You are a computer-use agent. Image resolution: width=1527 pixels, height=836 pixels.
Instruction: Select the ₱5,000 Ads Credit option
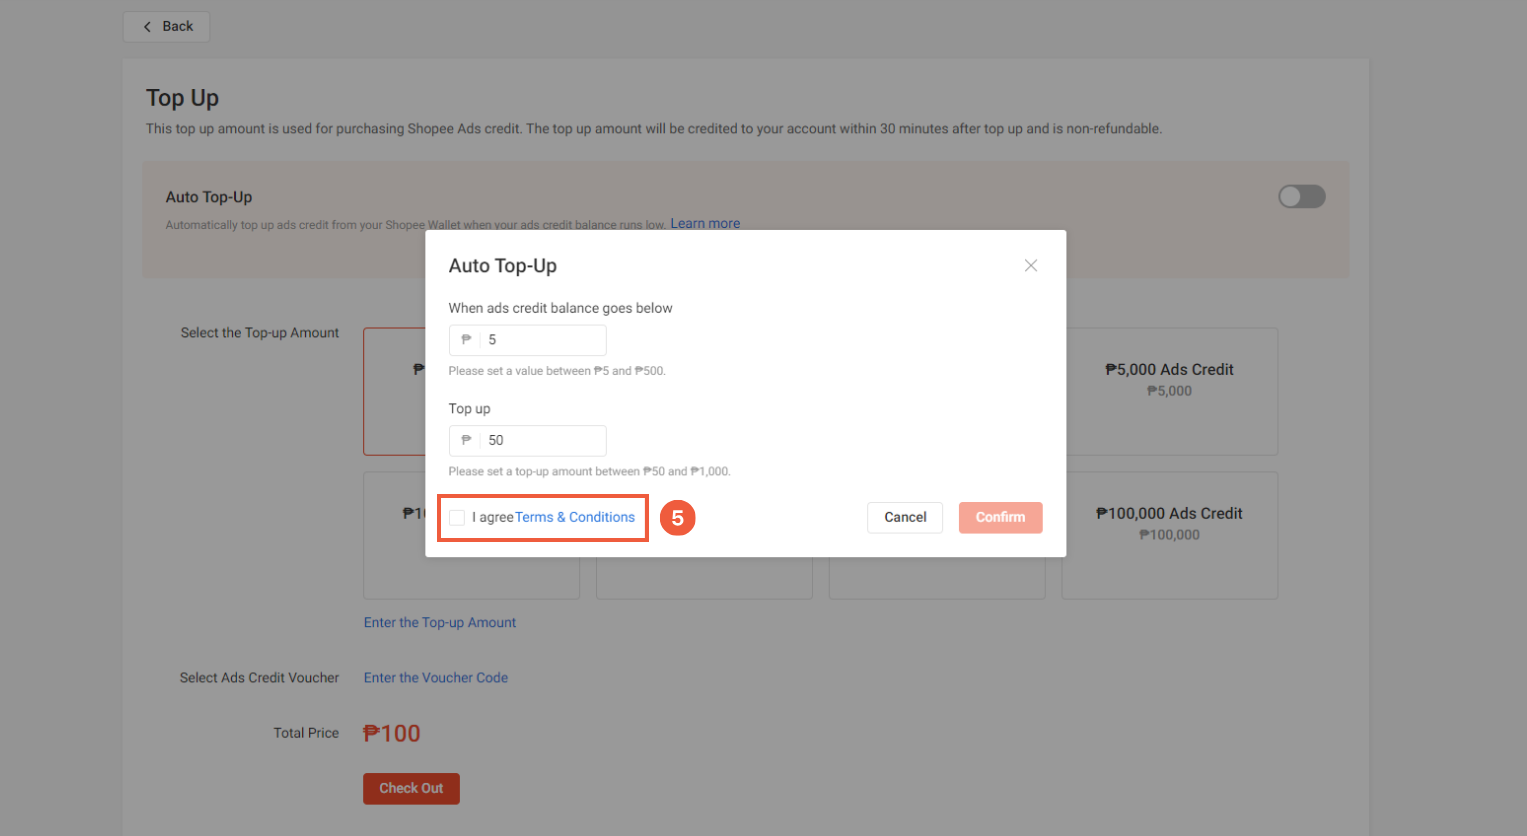coord(1169,391)
